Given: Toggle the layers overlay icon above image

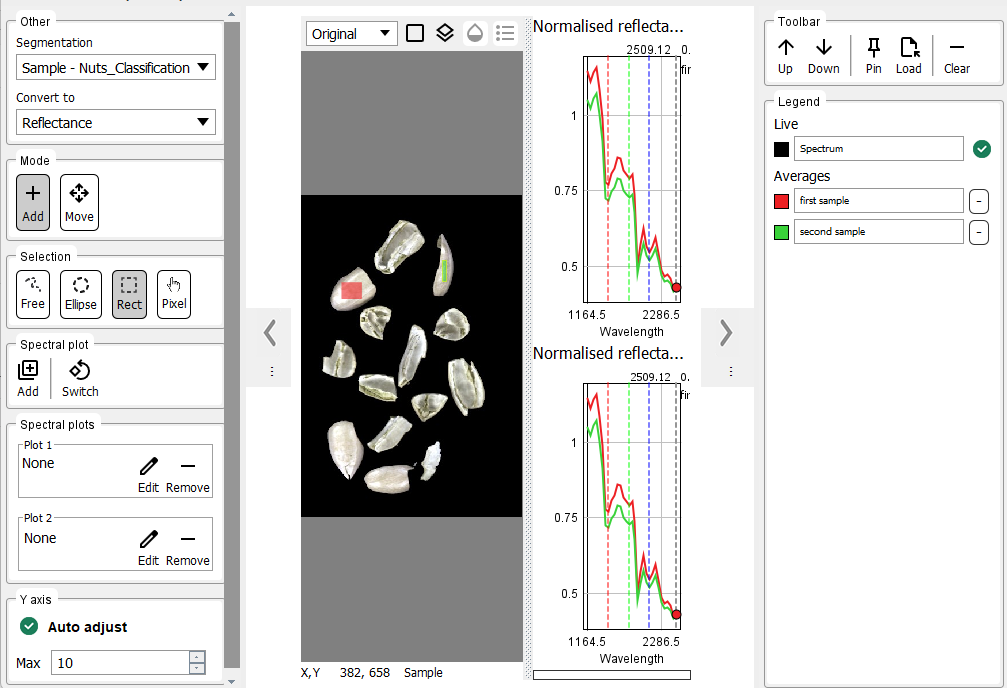Looking at the screenshot, I should [x=445, y=33].
